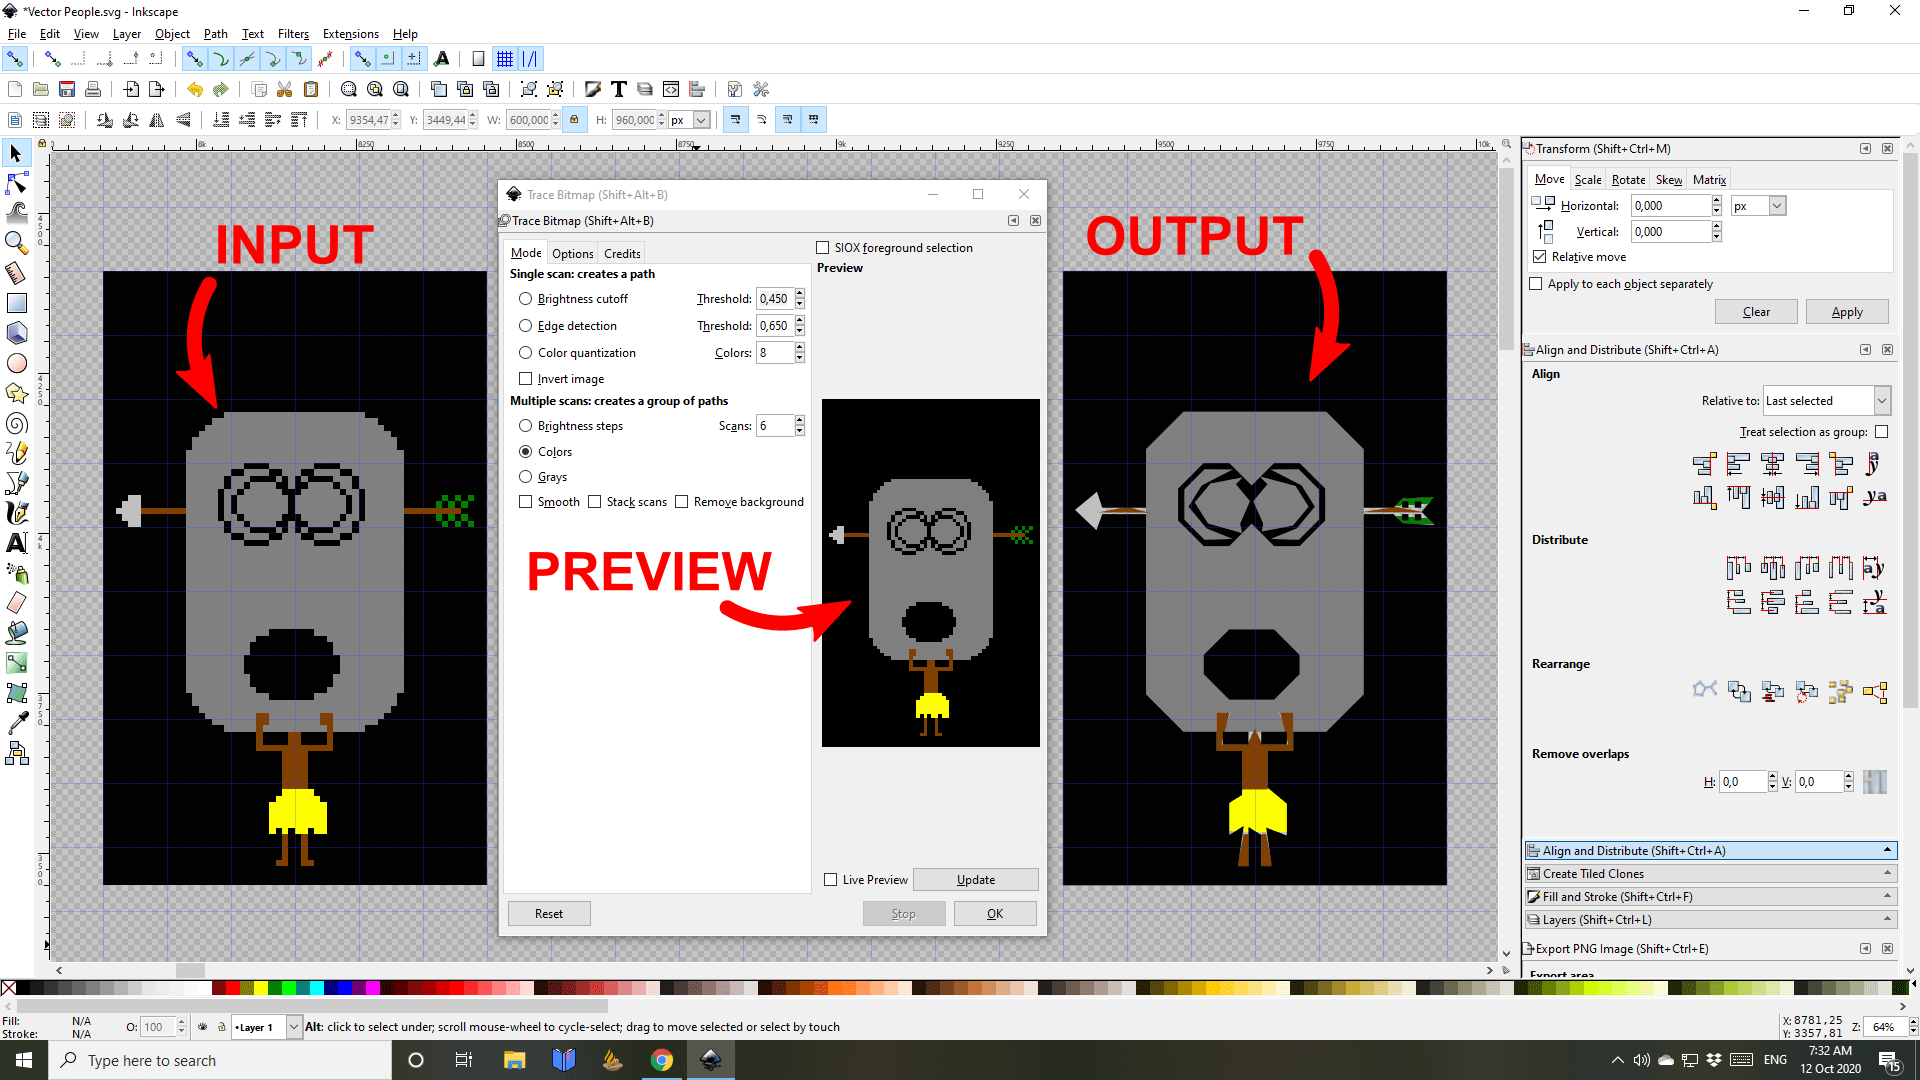Pick the Ellipse/Circle tool
Viewport: 1920px width, 1080px height.
coord(16,363)
